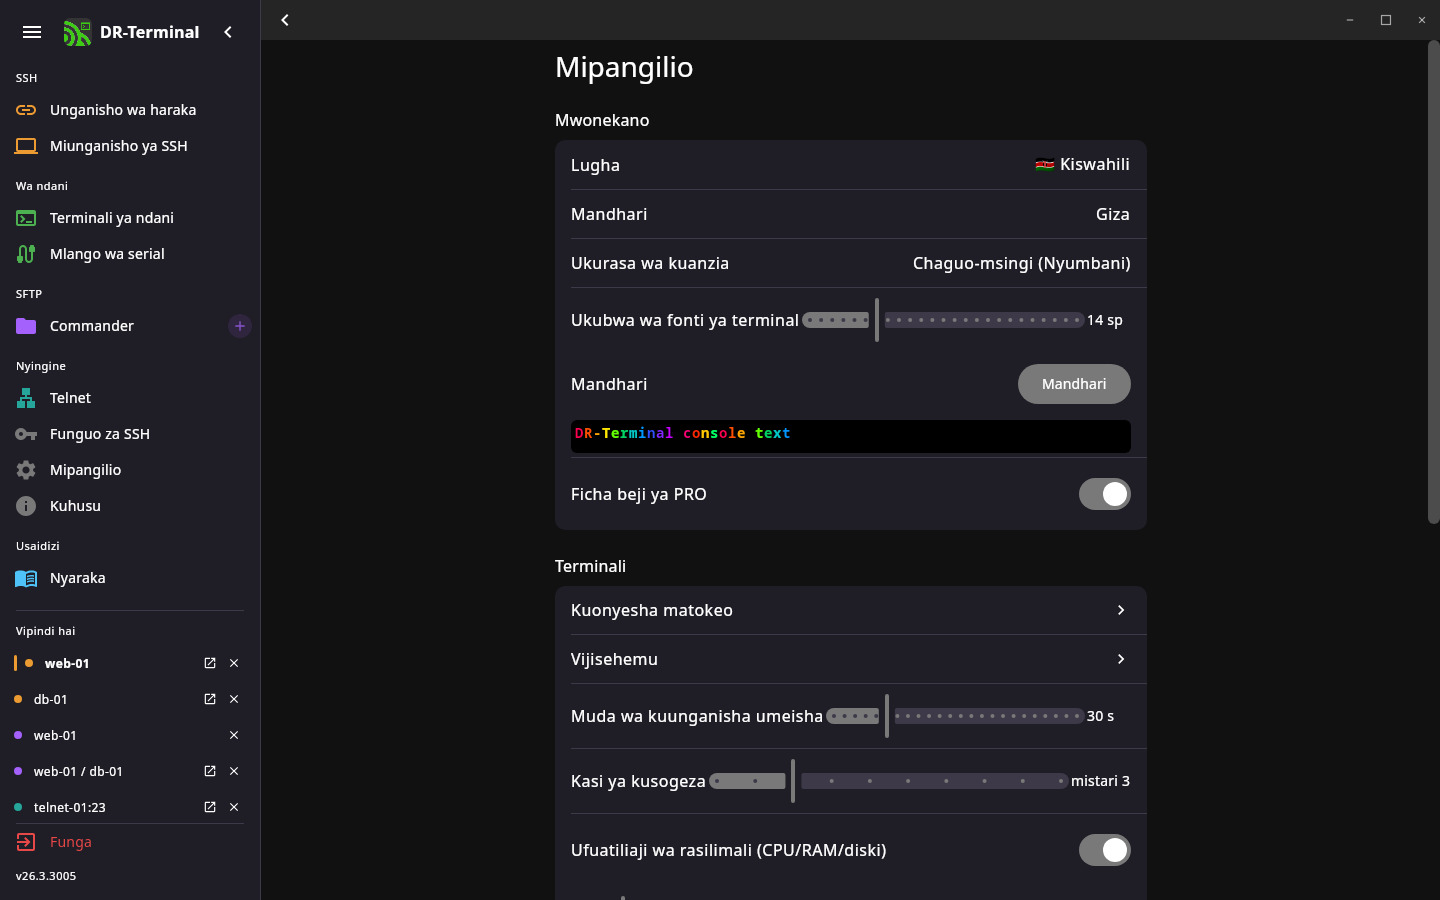Click the Nyaraka book icon

tap(26, 578)
